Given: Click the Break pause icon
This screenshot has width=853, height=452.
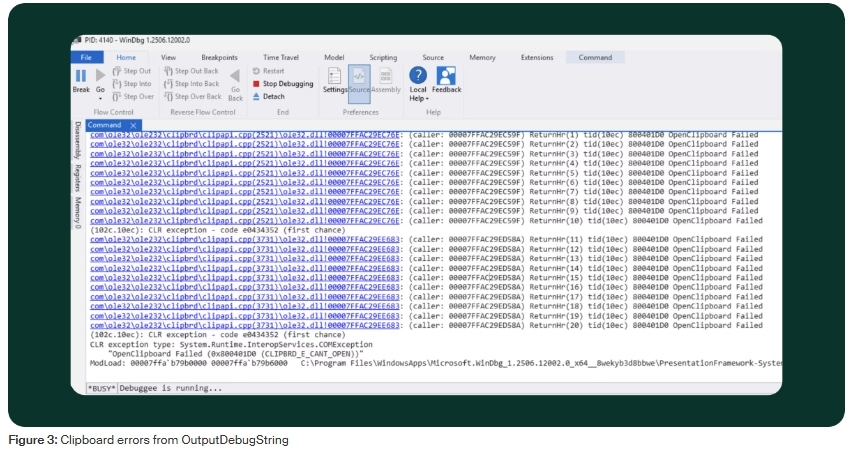Looking at the screenshot, I should [81, 76].
